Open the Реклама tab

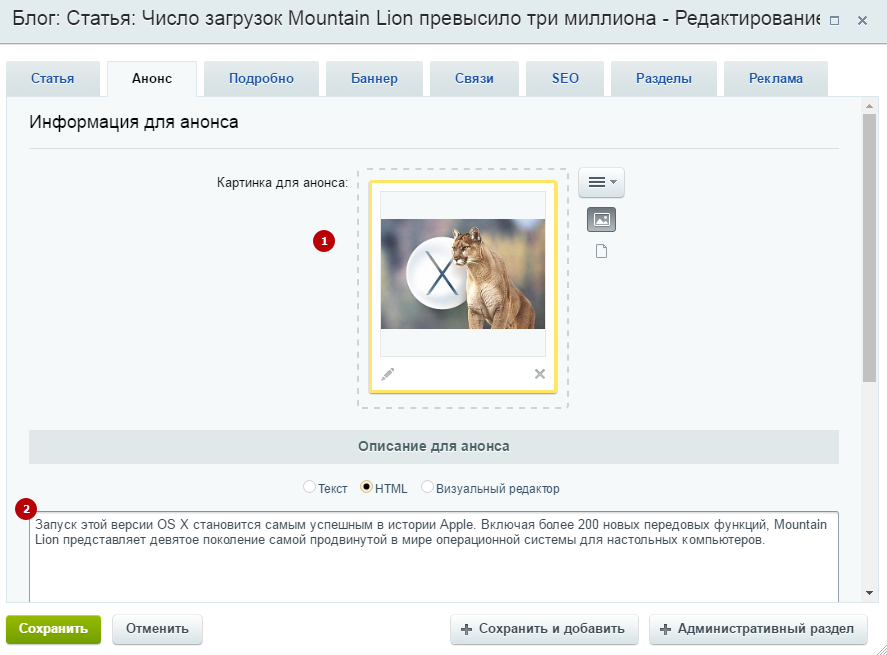(776, 79)
